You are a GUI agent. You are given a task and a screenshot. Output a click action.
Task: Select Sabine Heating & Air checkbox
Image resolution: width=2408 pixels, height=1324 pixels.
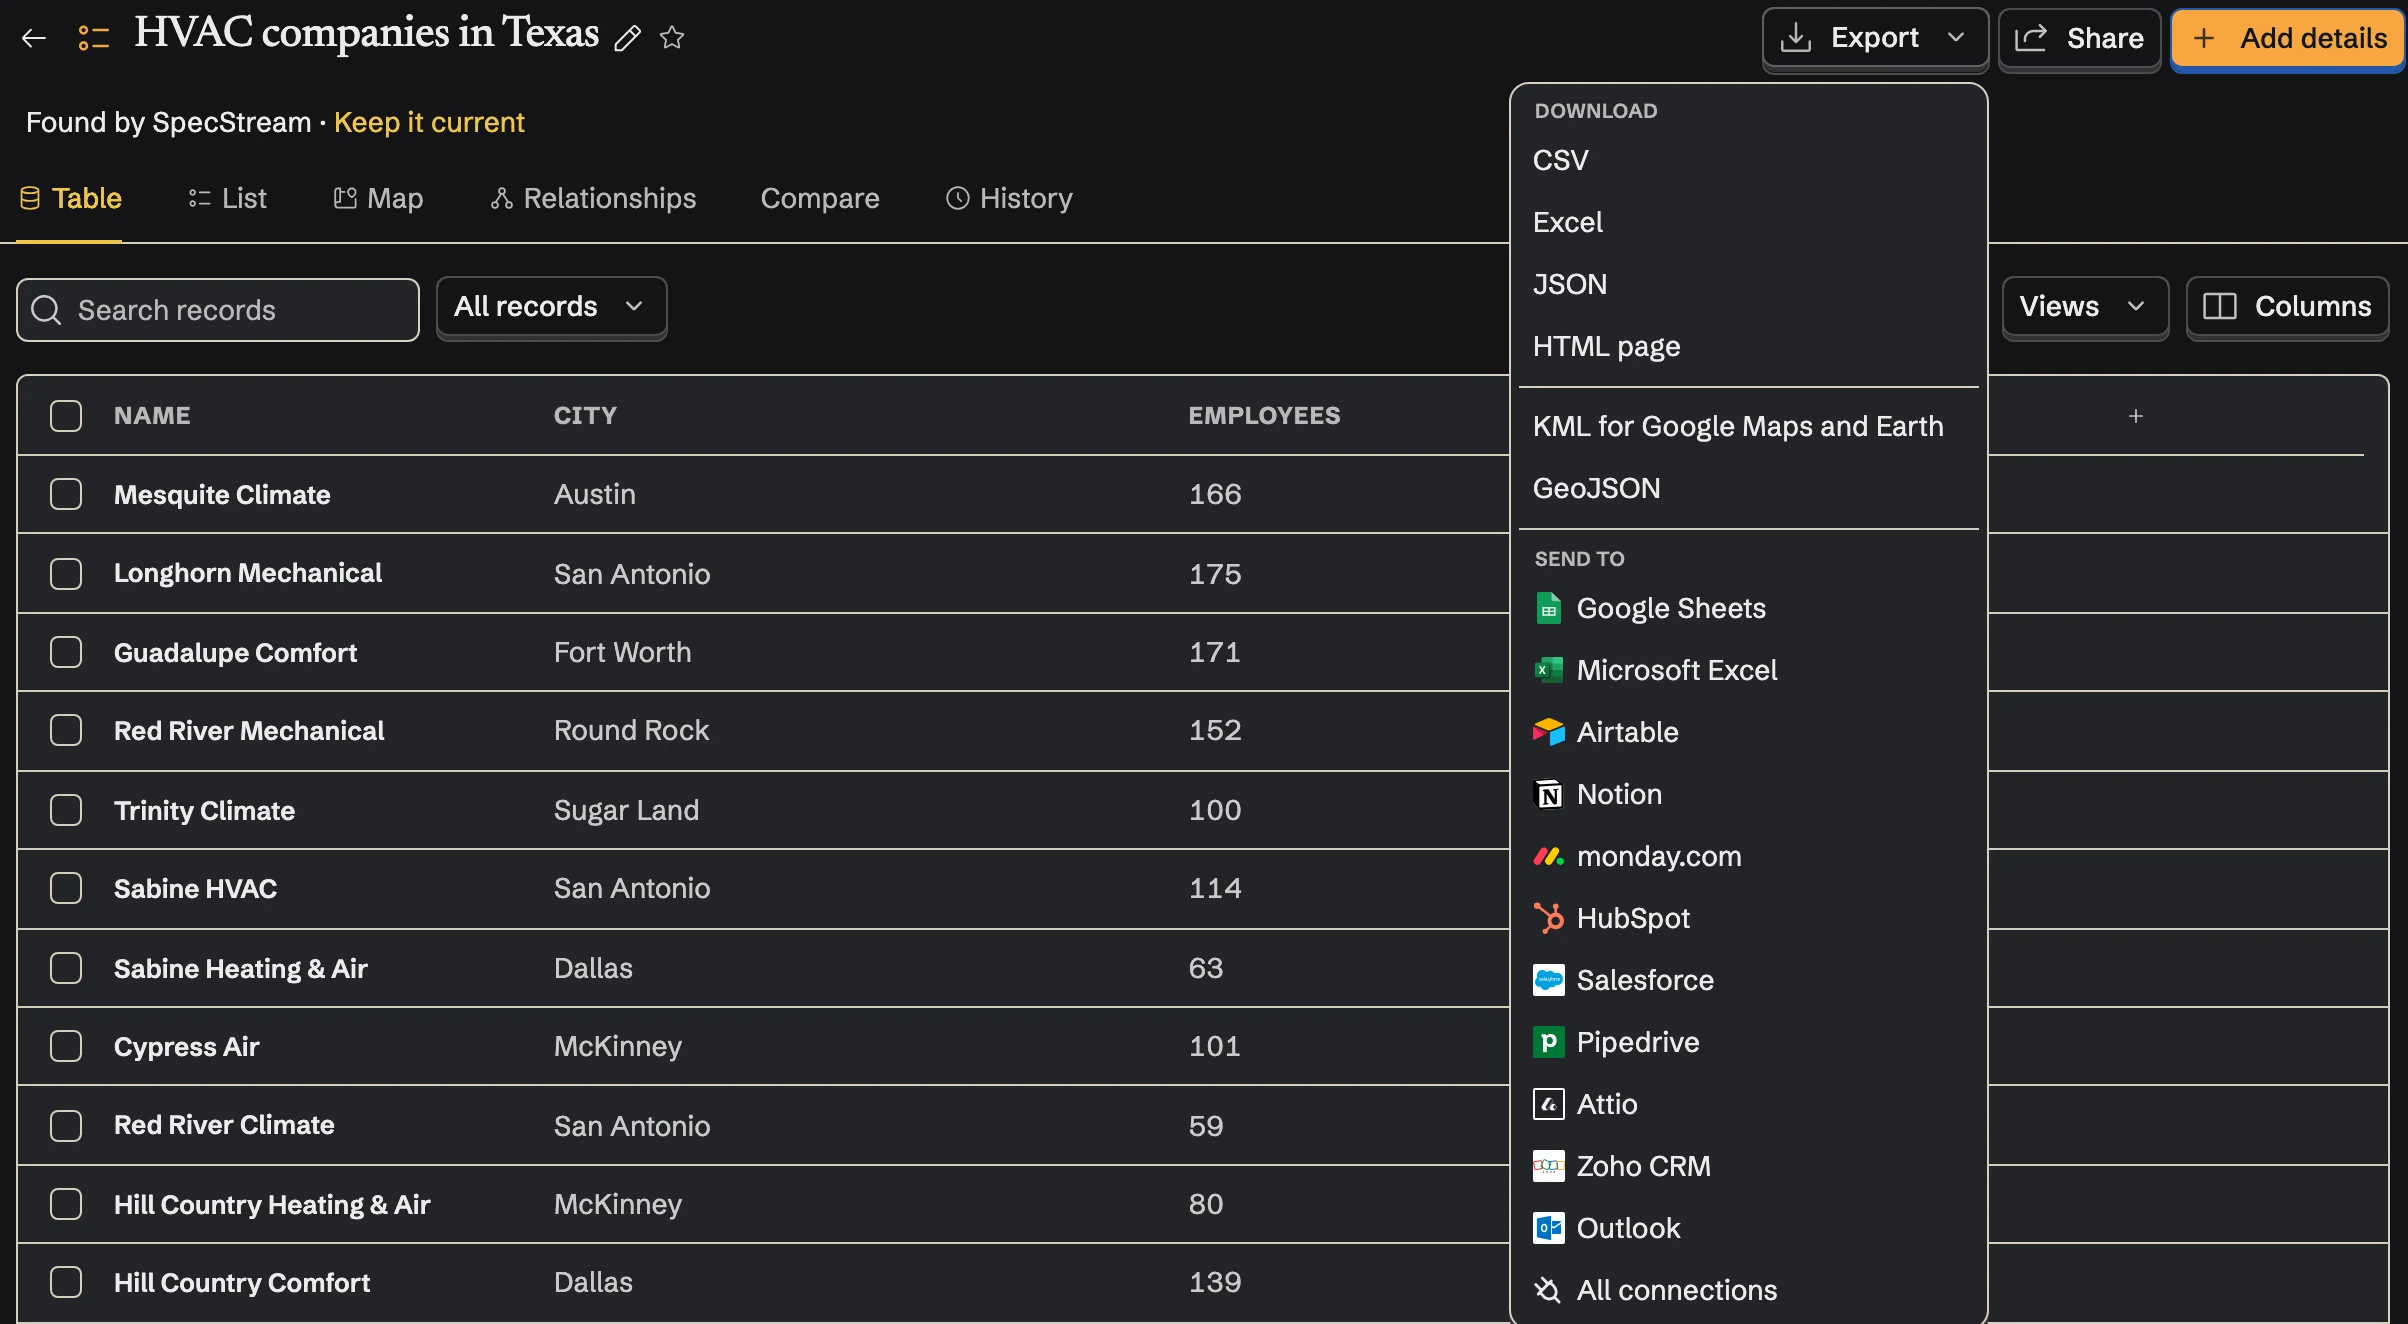point(66,968)
